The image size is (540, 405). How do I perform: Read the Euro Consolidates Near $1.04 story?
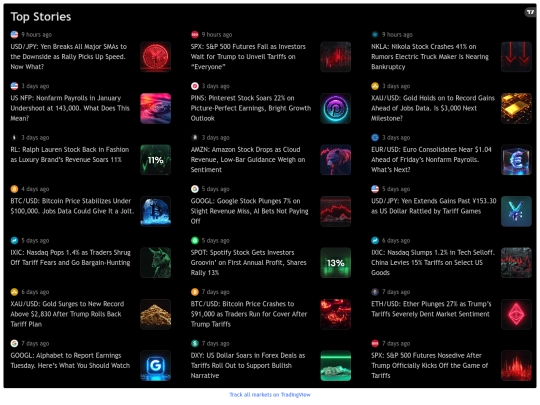(431, 159)
